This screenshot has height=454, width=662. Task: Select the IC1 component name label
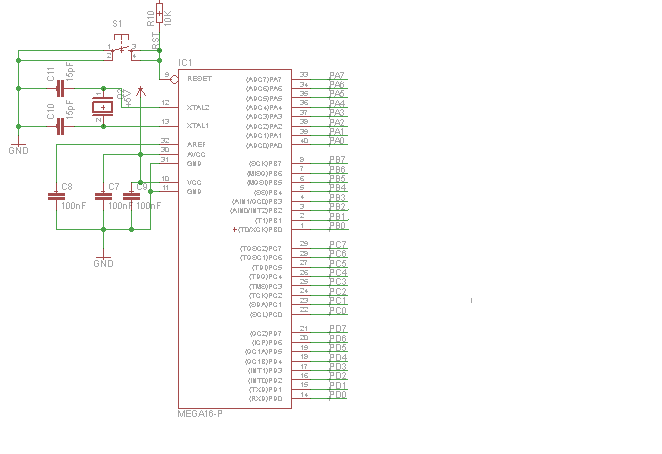click(x=185, y=63)
